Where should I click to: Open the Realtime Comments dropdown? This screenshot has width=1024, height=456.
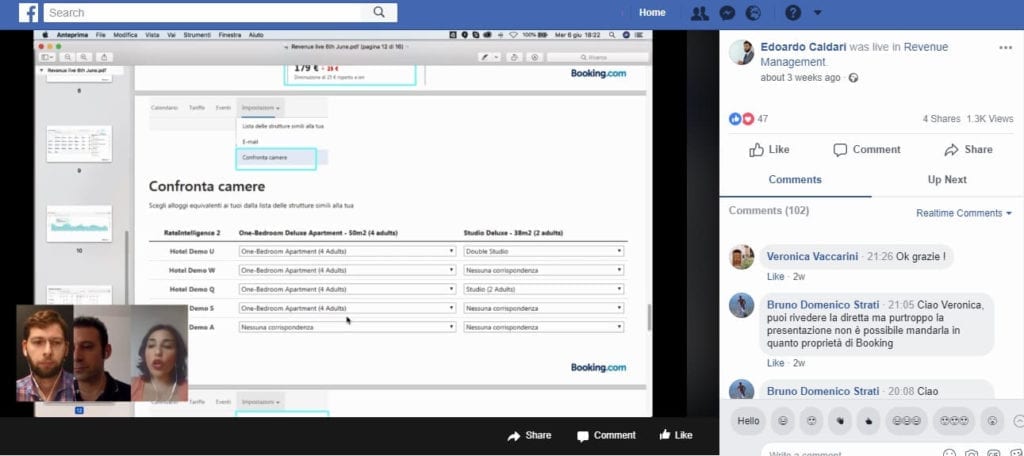click(963, 213)
